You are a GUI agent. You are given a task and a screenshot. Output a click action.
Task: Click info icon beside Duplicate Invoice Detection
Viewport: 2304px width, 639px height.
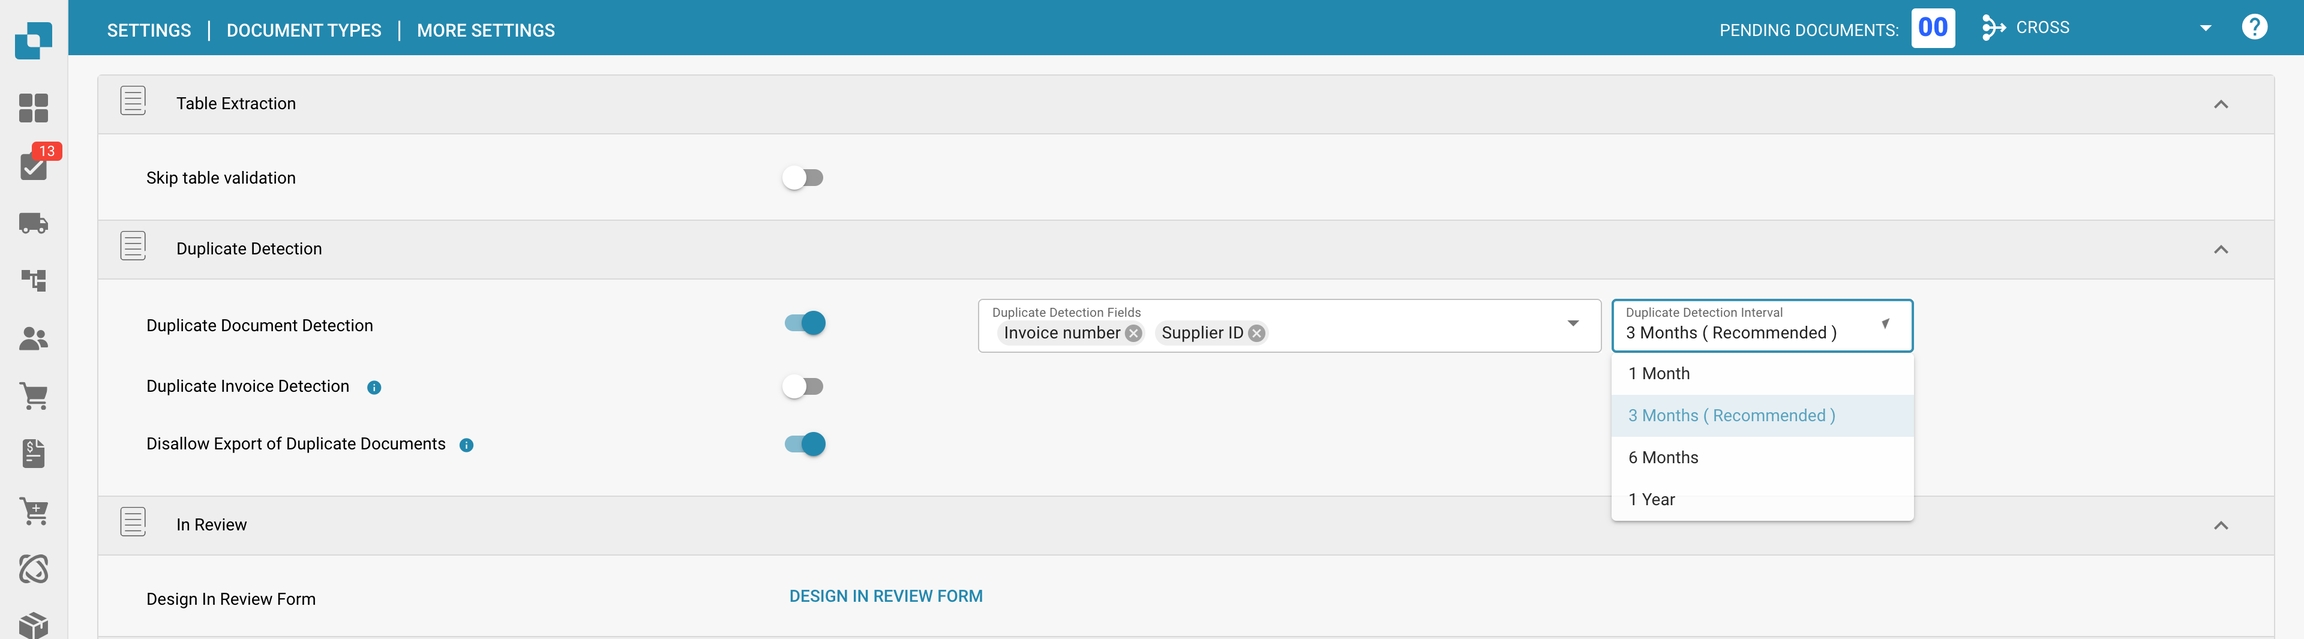tap(374, 388)
